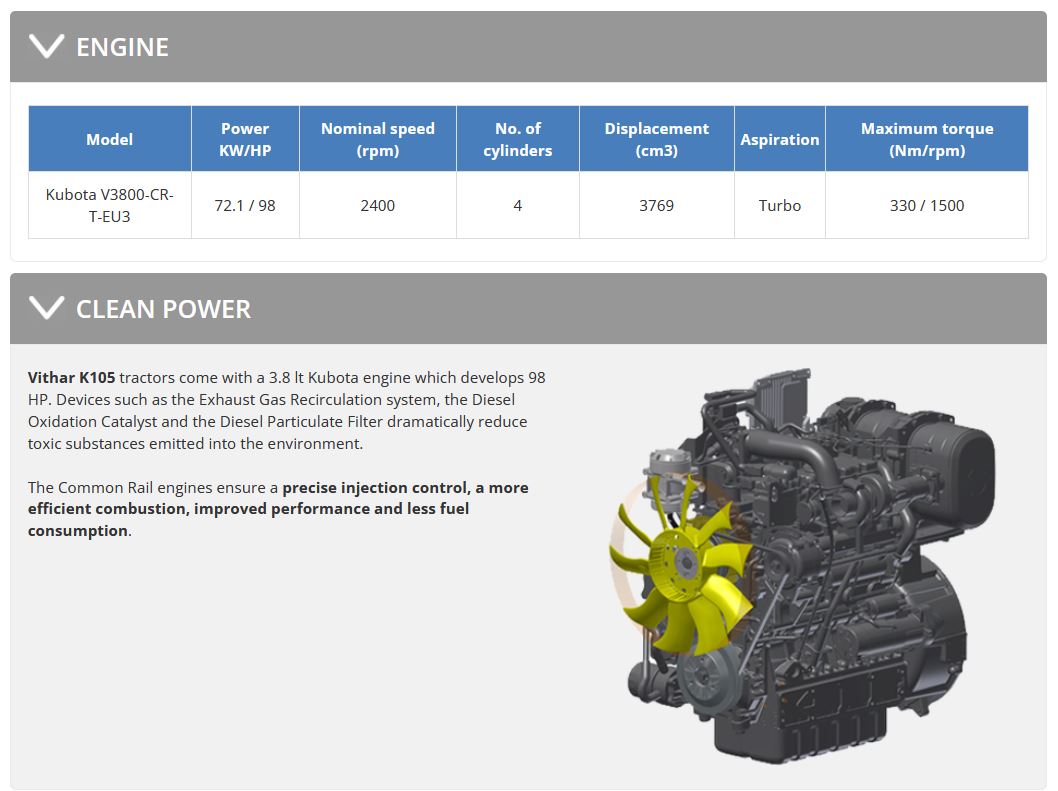Screen dimensions: 1058x791
Task: Click the No. of cylinders header
Action: 517,139
